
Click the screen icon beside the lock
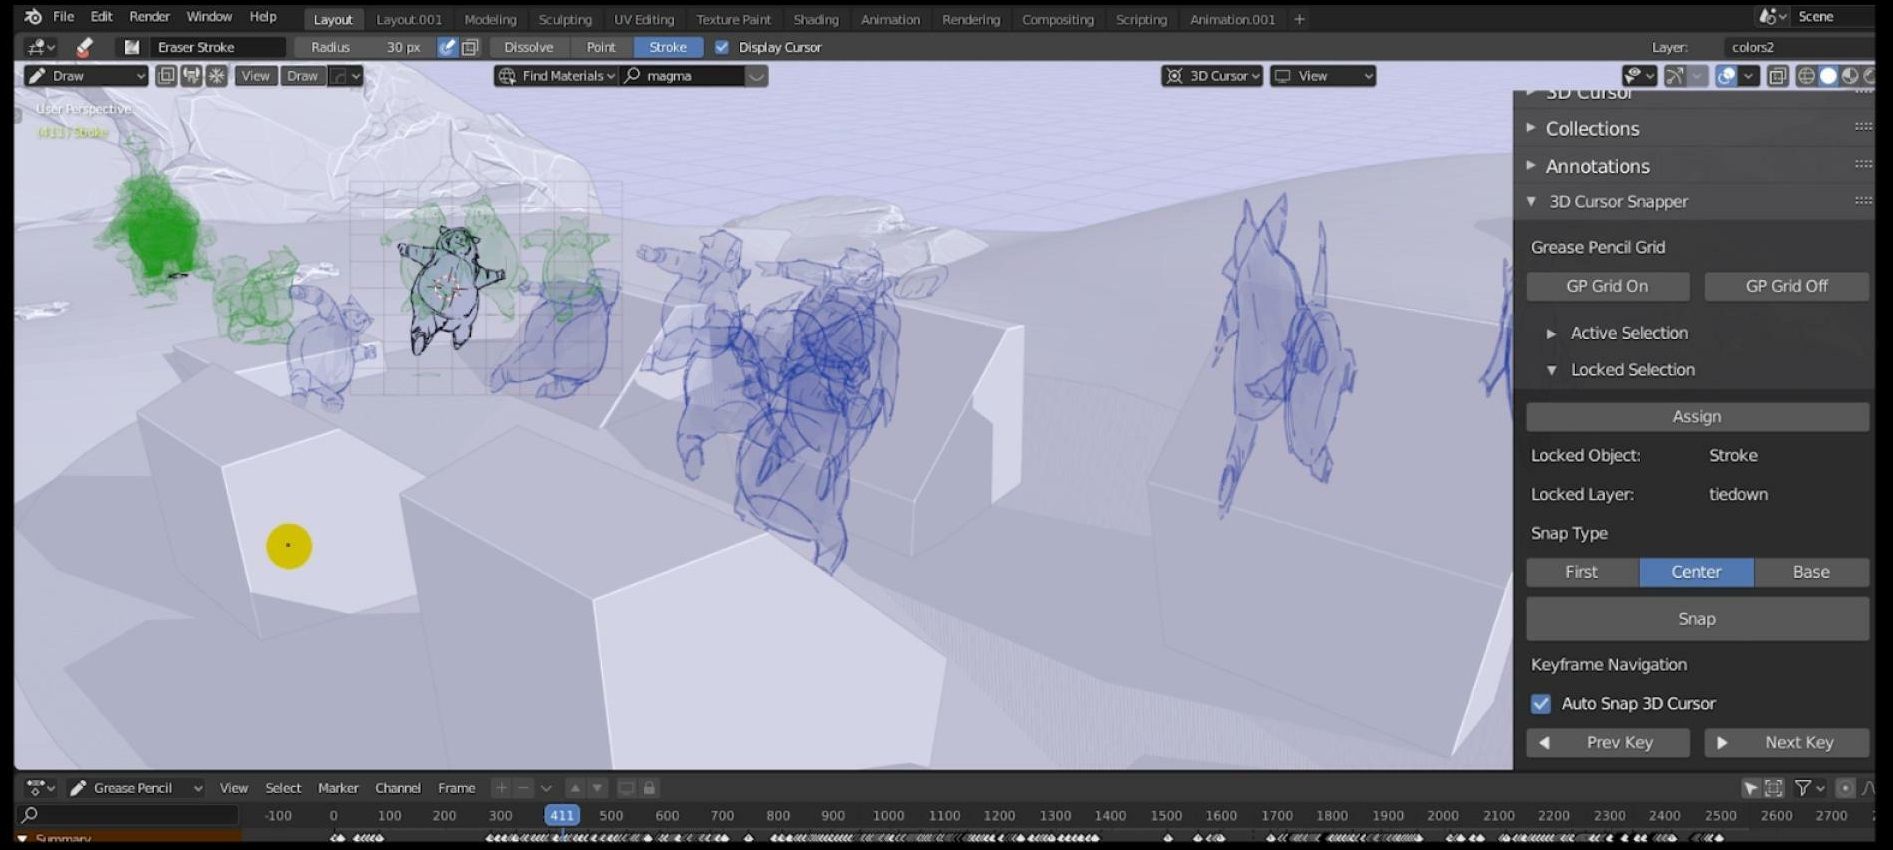coord(627,788)
